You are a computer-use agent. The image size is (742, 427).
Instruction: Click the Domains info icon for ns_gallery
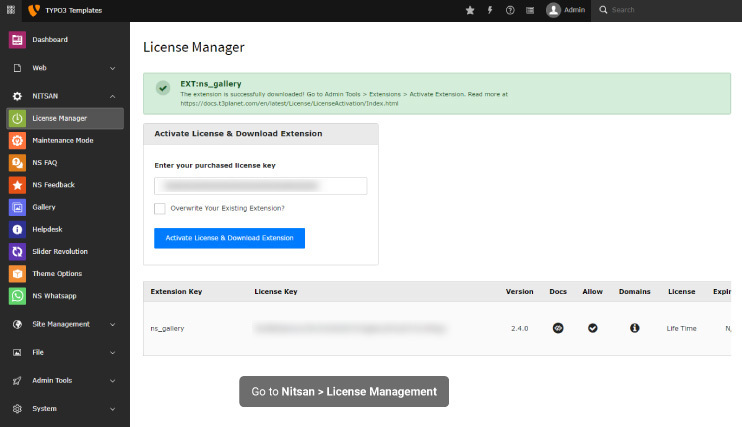(x=635, y=328)
